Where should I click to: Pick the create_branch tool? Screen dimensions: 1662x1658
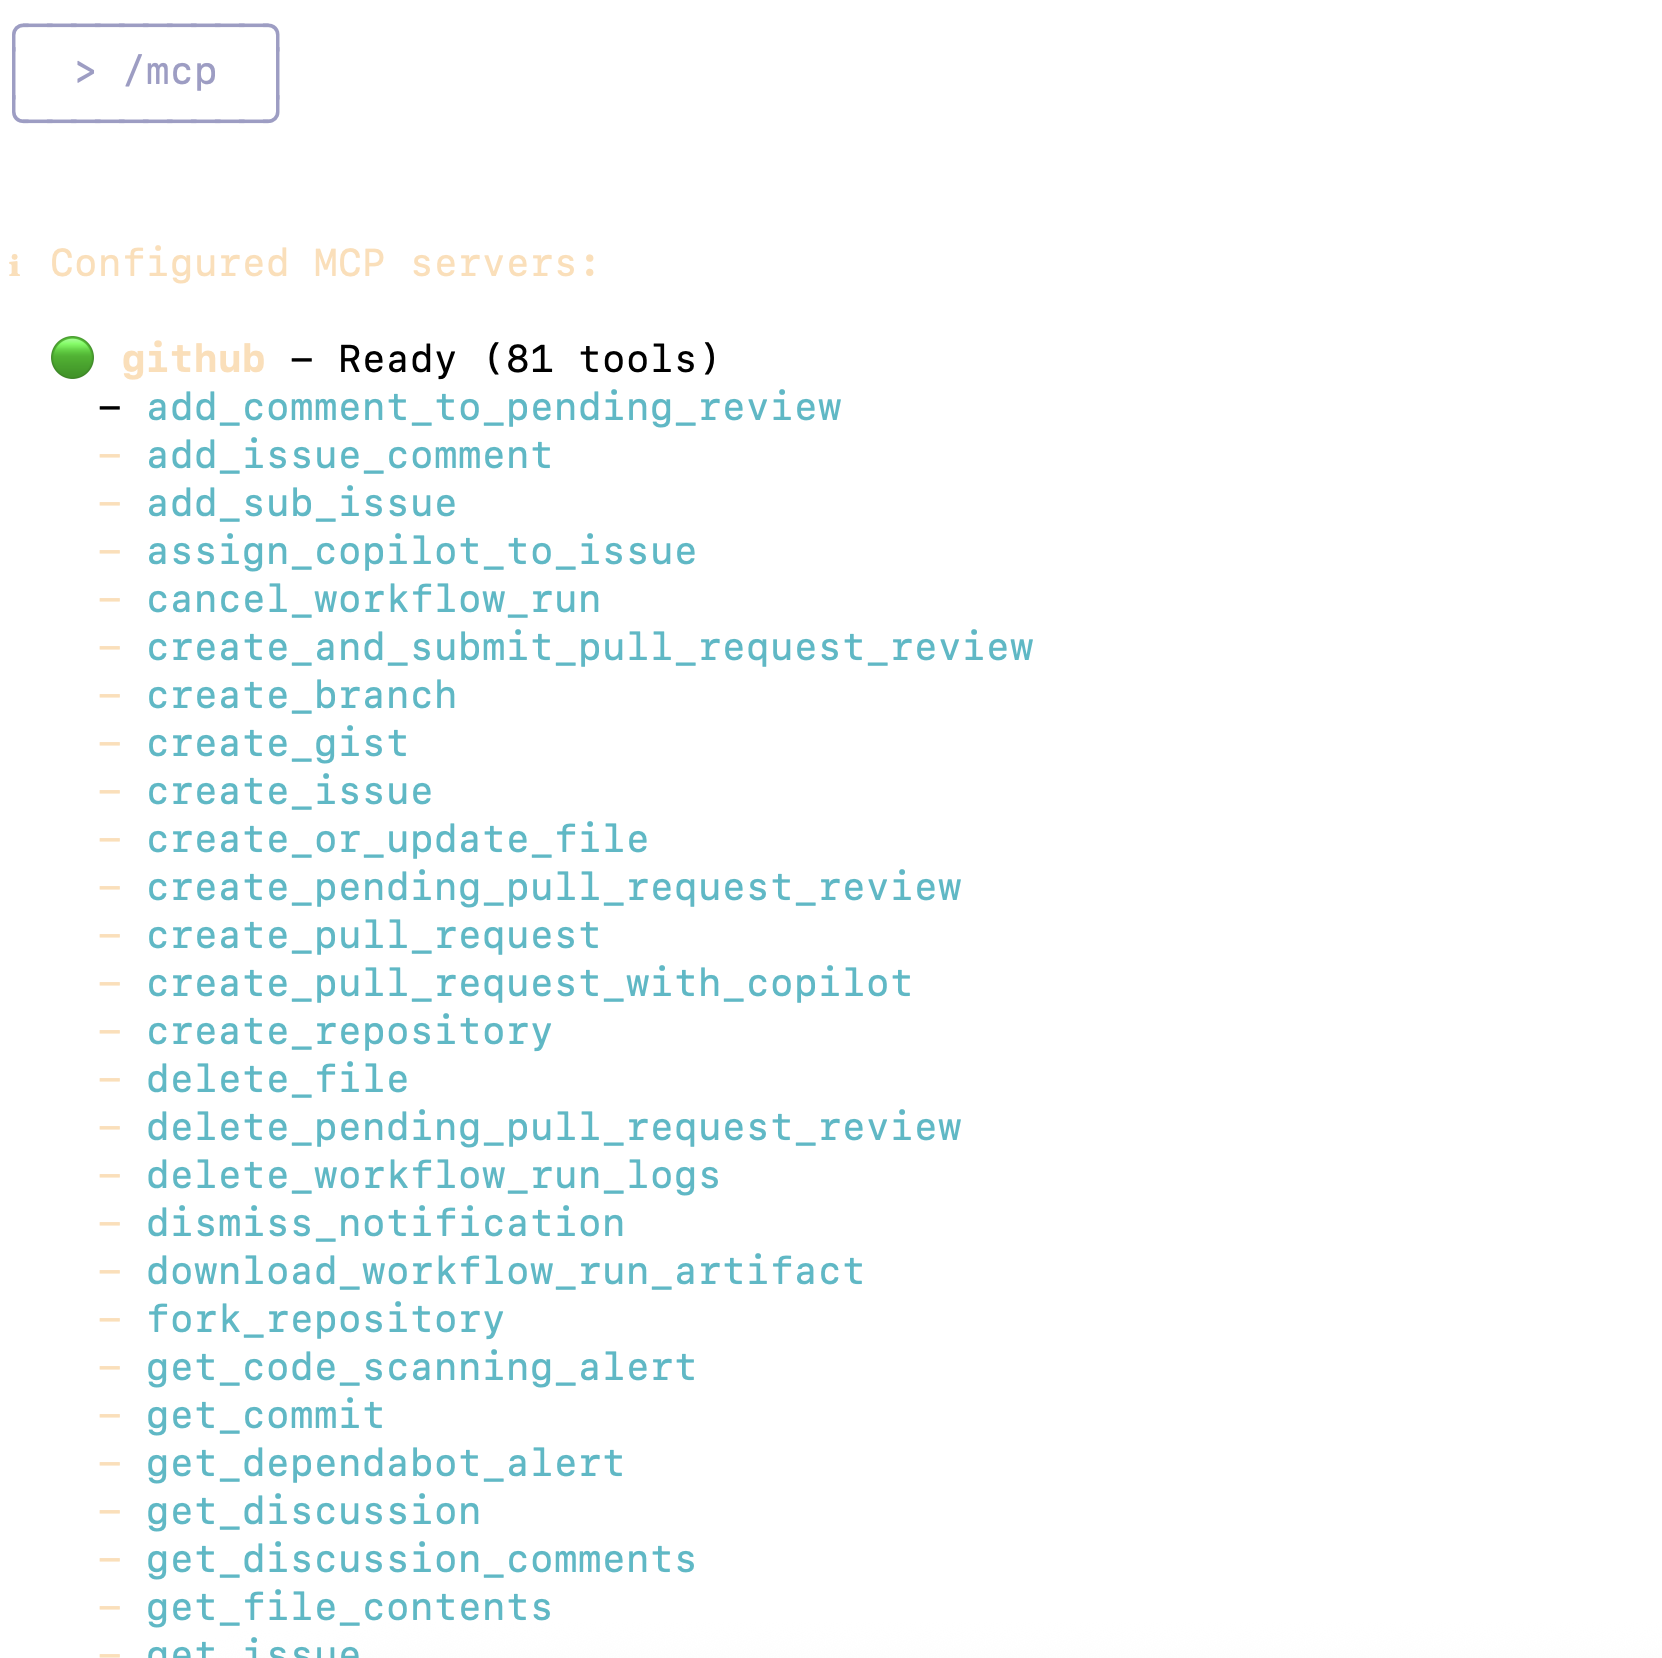pos(301,696)
